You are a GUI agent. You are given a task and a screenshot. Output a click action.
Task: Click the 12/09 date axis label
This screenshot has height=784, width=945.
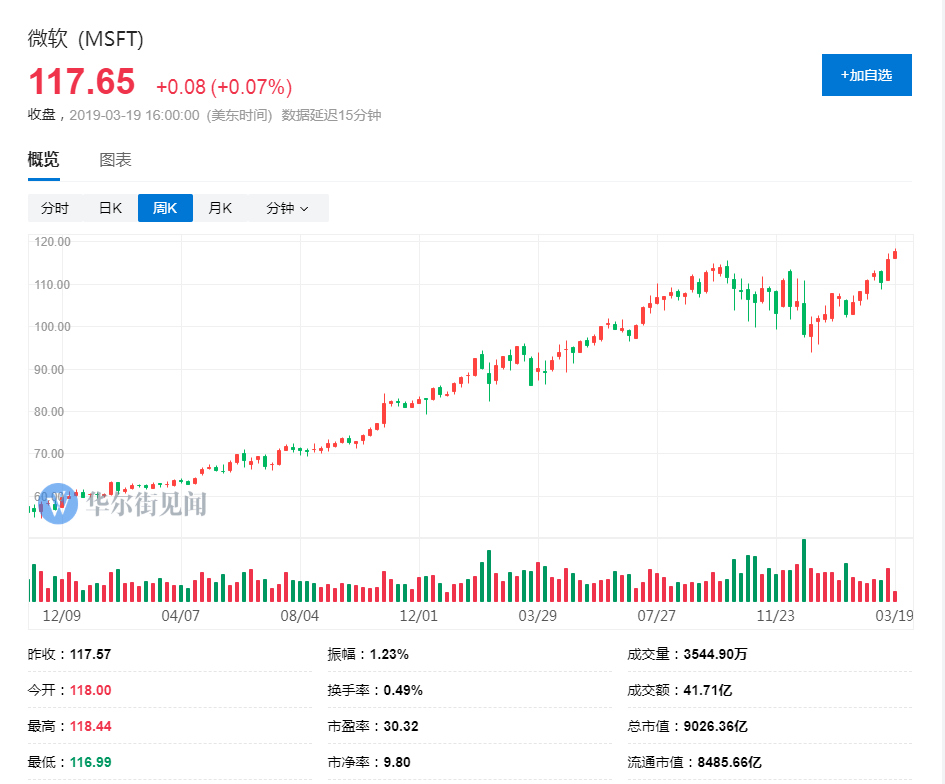point(61,616)
